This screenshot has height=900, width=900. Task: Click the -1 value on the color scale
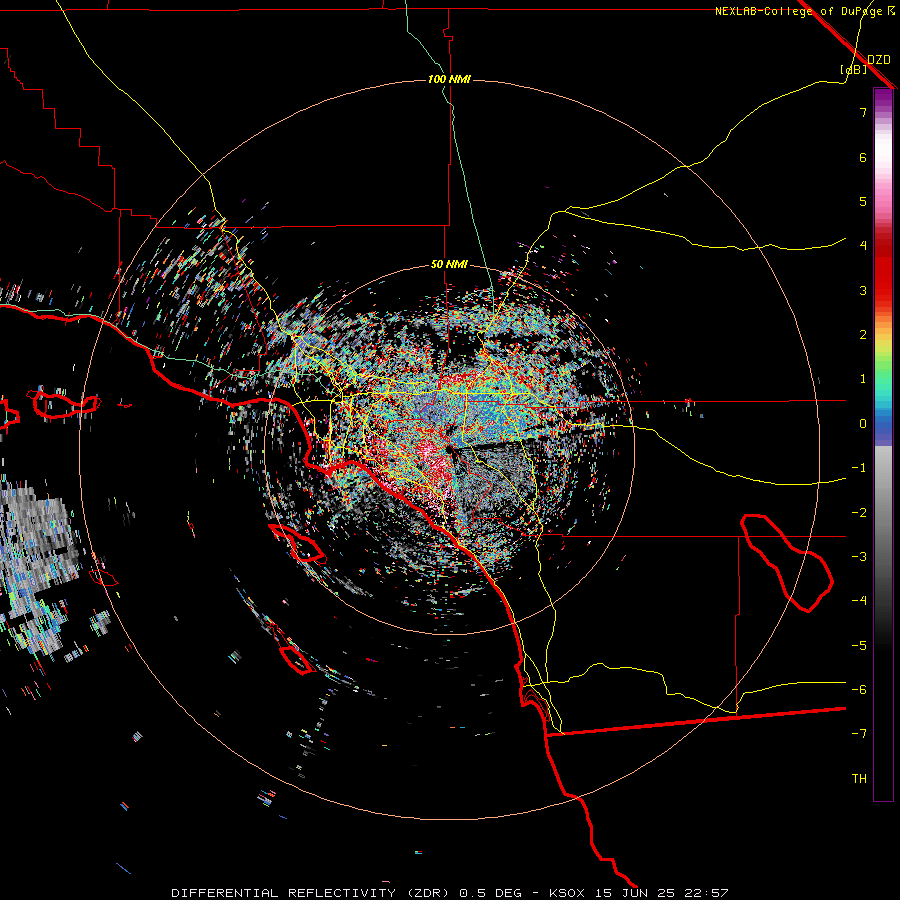[x=859, y=468]
